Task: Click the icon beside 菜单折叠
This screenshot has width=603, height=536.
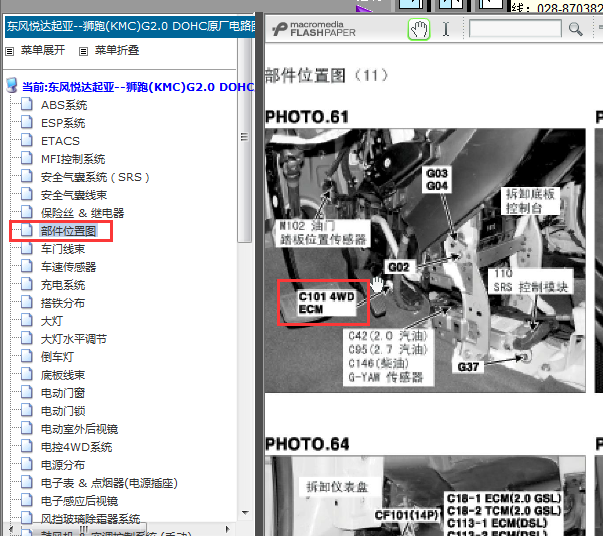Action: click(83, 51)
